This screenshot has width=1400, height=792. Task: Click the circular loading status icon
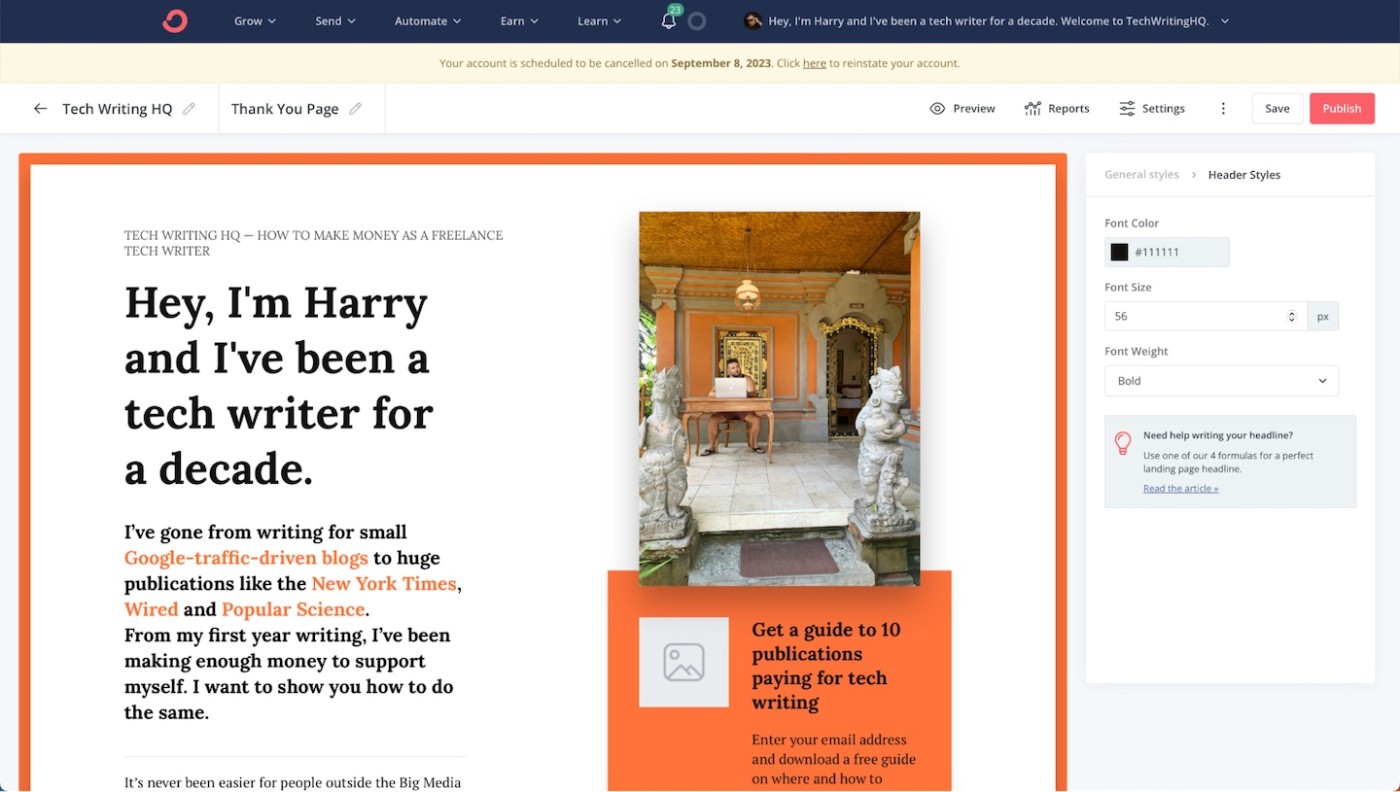pyautogui.click(x=698, y=21)
